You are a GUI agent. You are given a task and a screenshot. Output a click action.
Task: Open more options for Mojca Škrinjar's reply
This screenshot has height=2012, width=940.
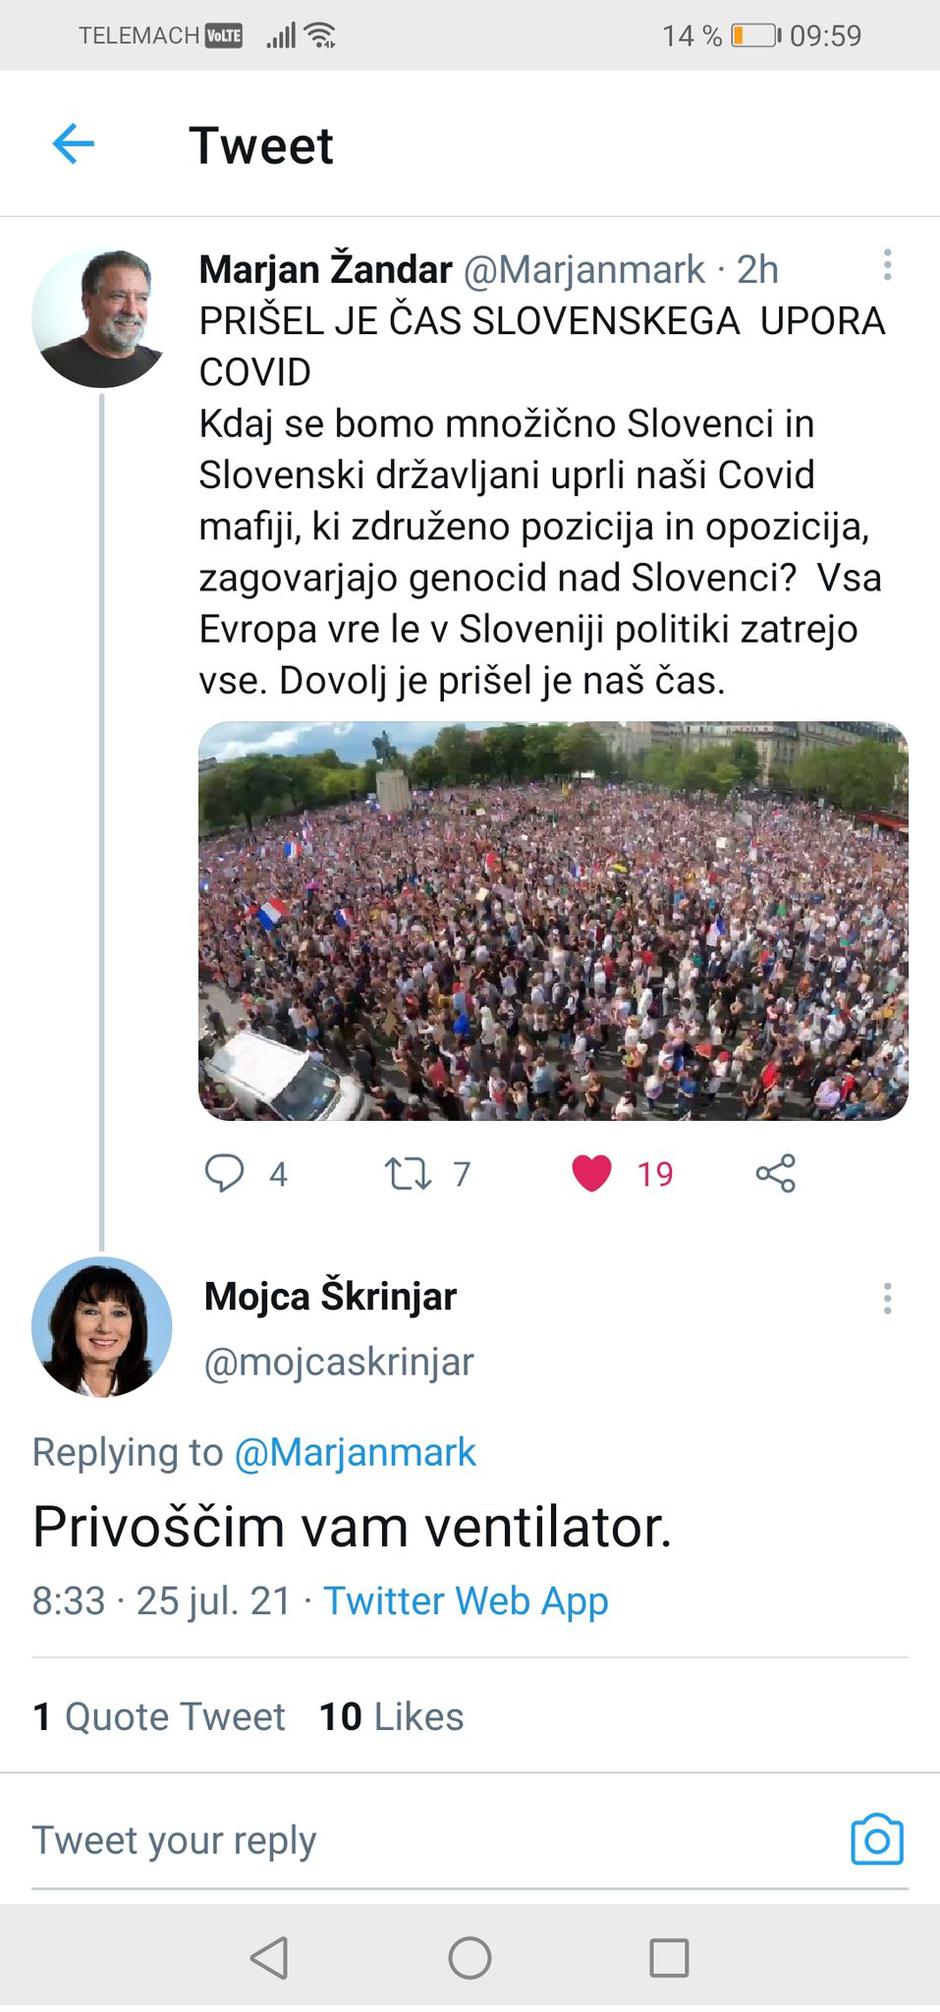pyautogui.click(x=887, y=1298)
